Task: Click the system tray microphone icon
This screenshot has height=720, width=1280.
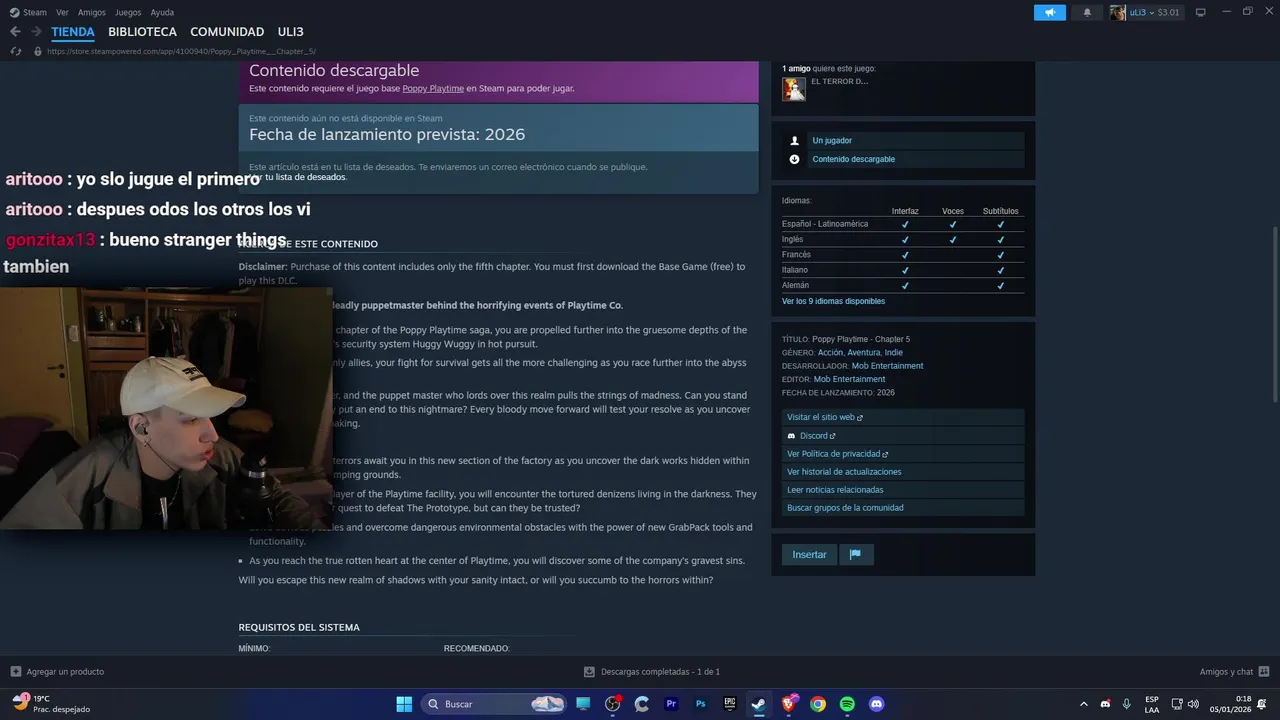Action: pyautogui.click(x=1127, y=704)
